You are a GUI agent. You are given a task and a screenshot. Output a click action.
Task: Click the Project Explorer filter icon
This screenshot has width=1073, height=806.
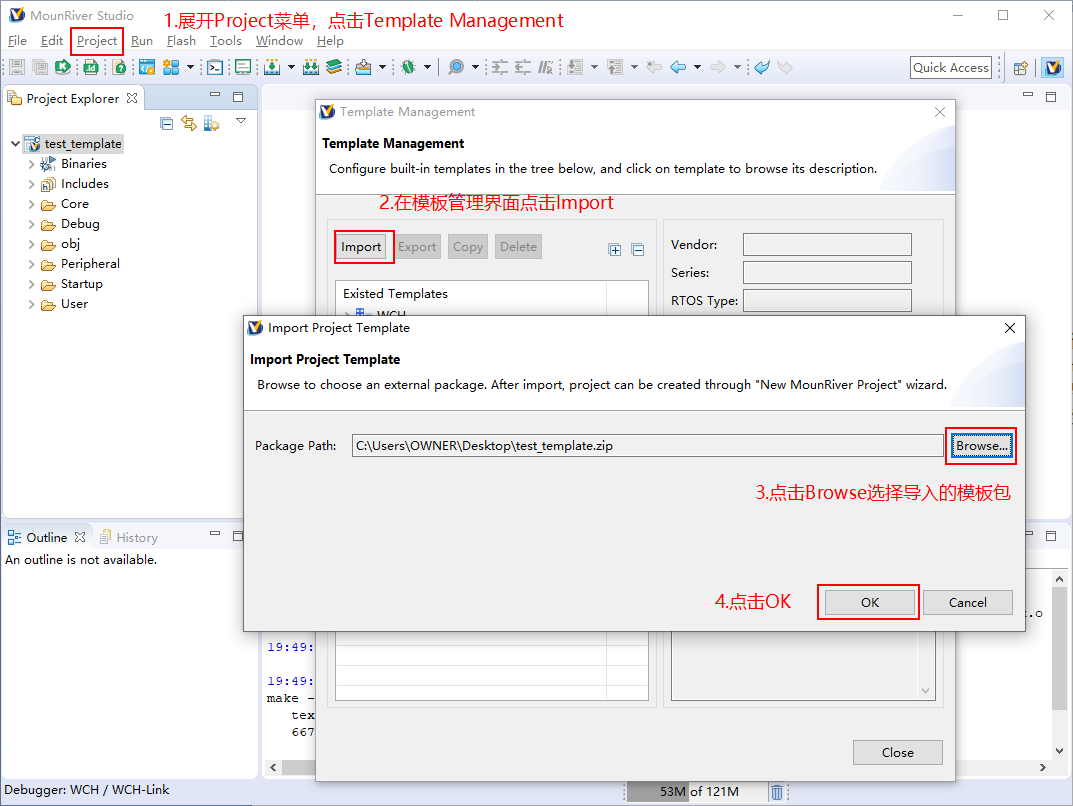pyautogui.click(x=211, y=123)
